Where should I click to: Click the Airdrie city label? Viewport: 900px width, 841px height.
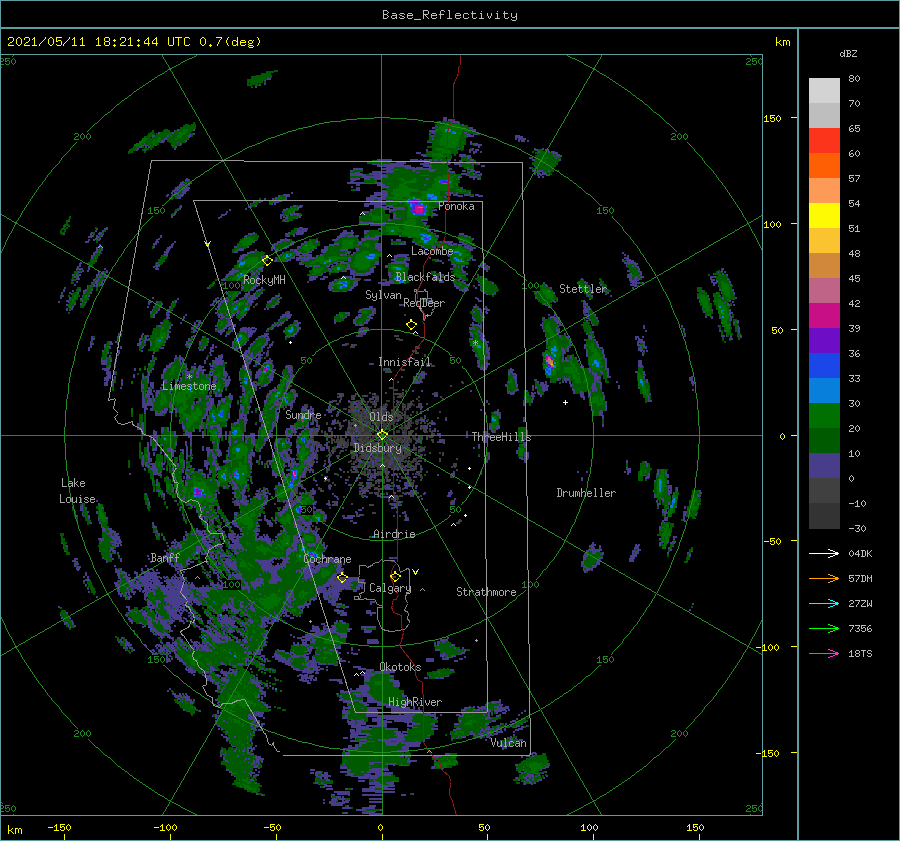tap(394, 534)
